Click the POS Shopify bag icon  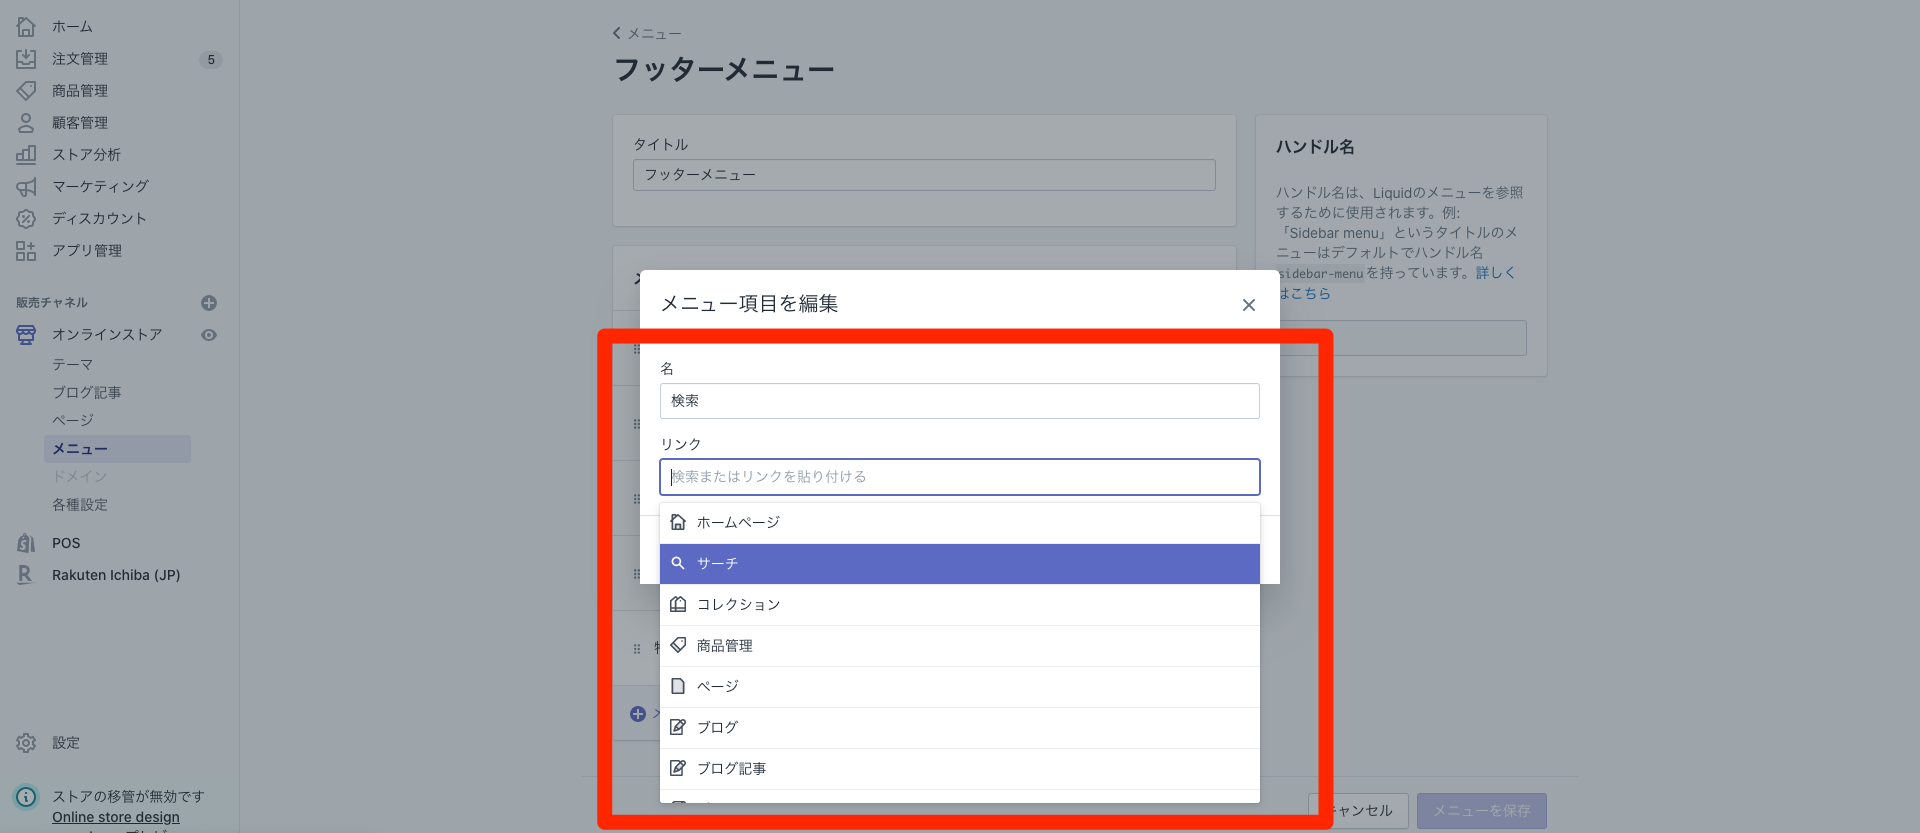point(26,543)
